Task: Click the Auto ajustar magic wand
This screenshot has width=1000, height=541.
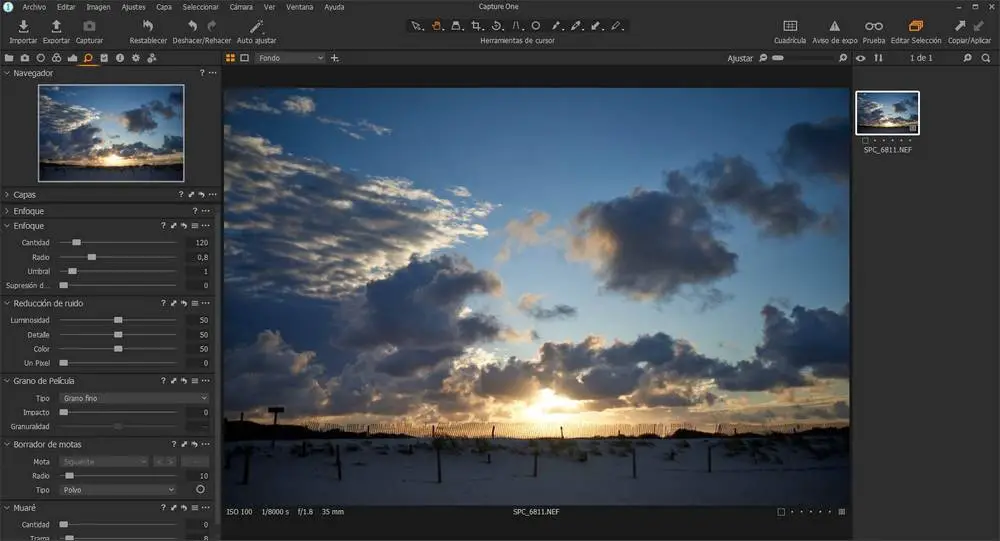Action: pyautogui.click(x=256, y=26)
